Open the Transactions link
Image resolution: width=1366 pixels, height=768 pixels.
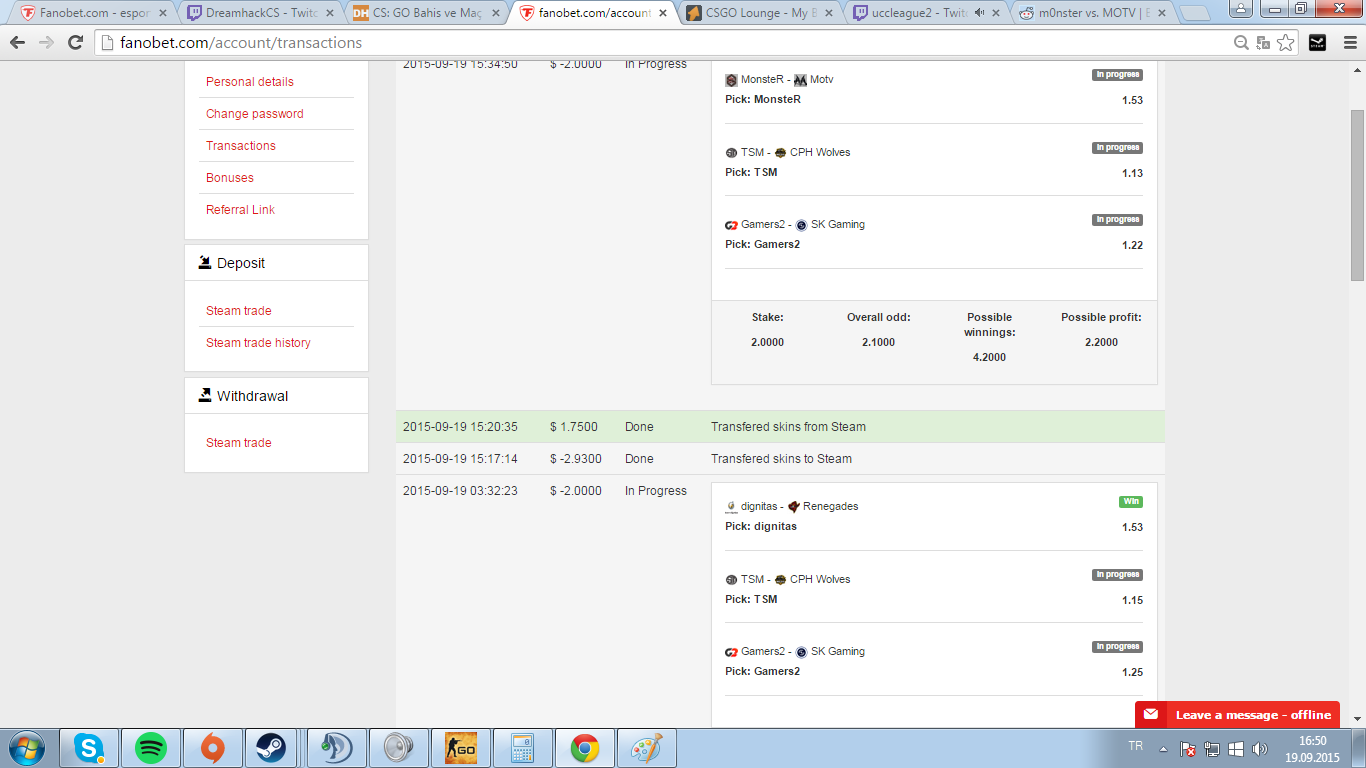coord(241,146)
